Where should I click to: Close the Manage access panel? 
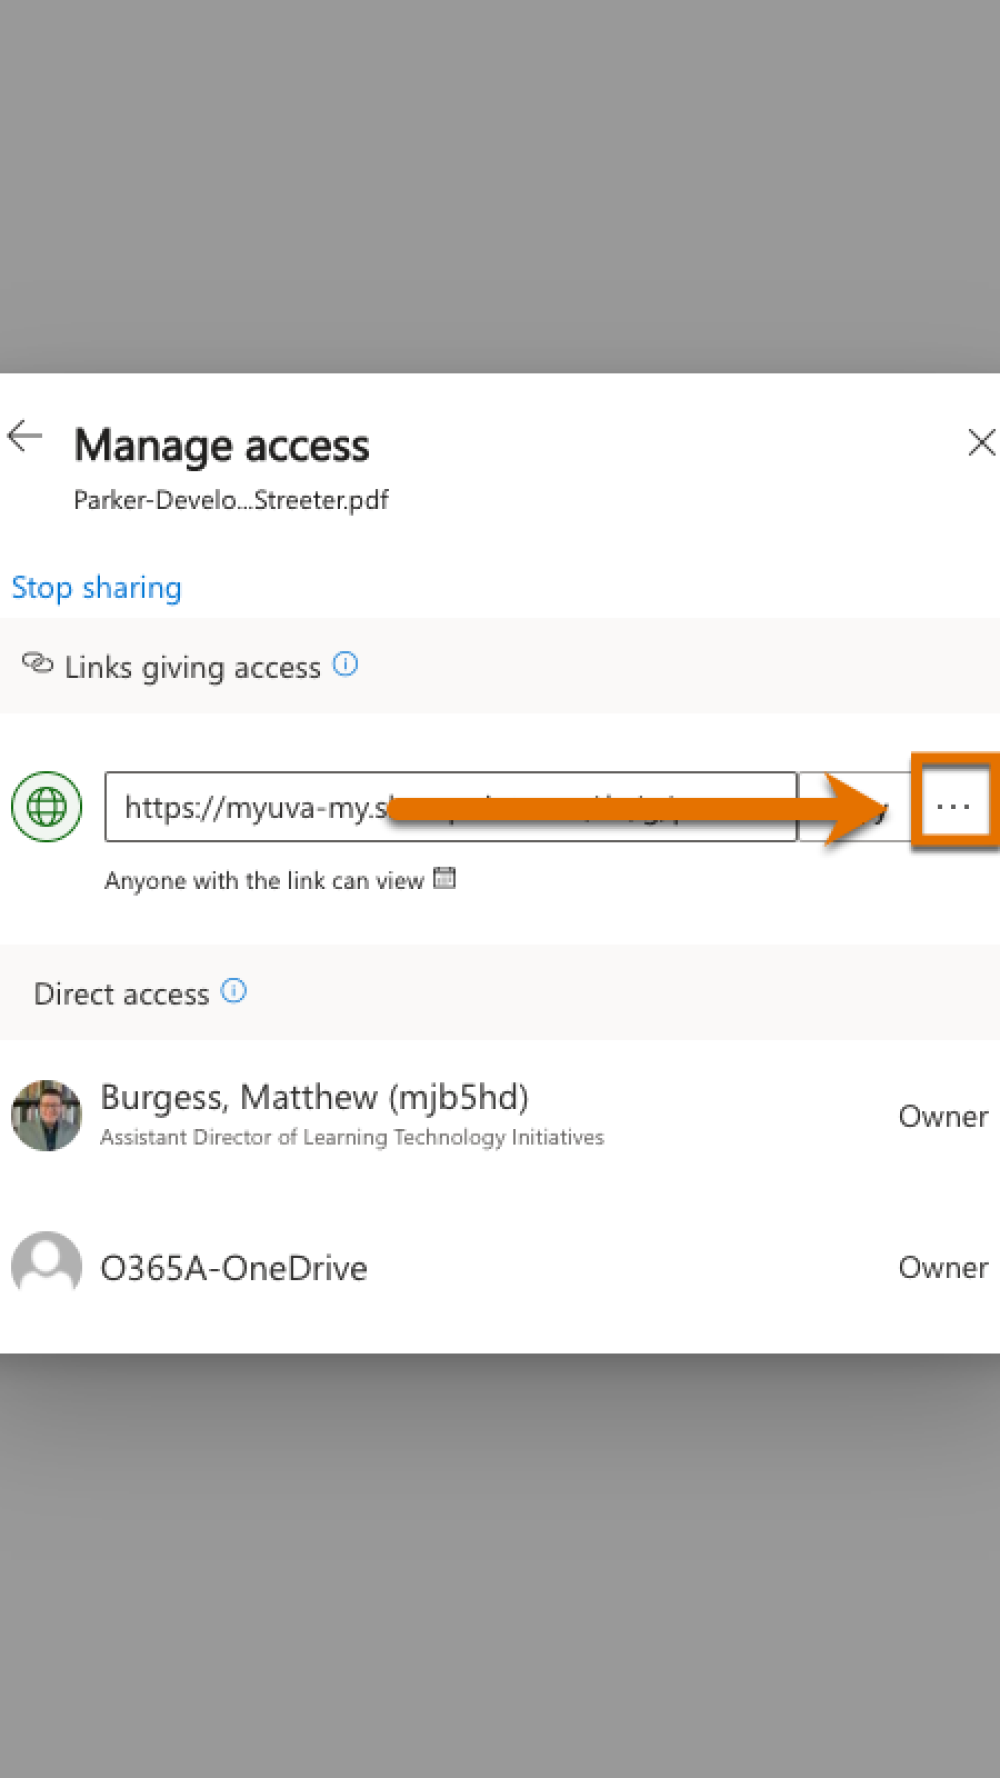click(981, 442)
